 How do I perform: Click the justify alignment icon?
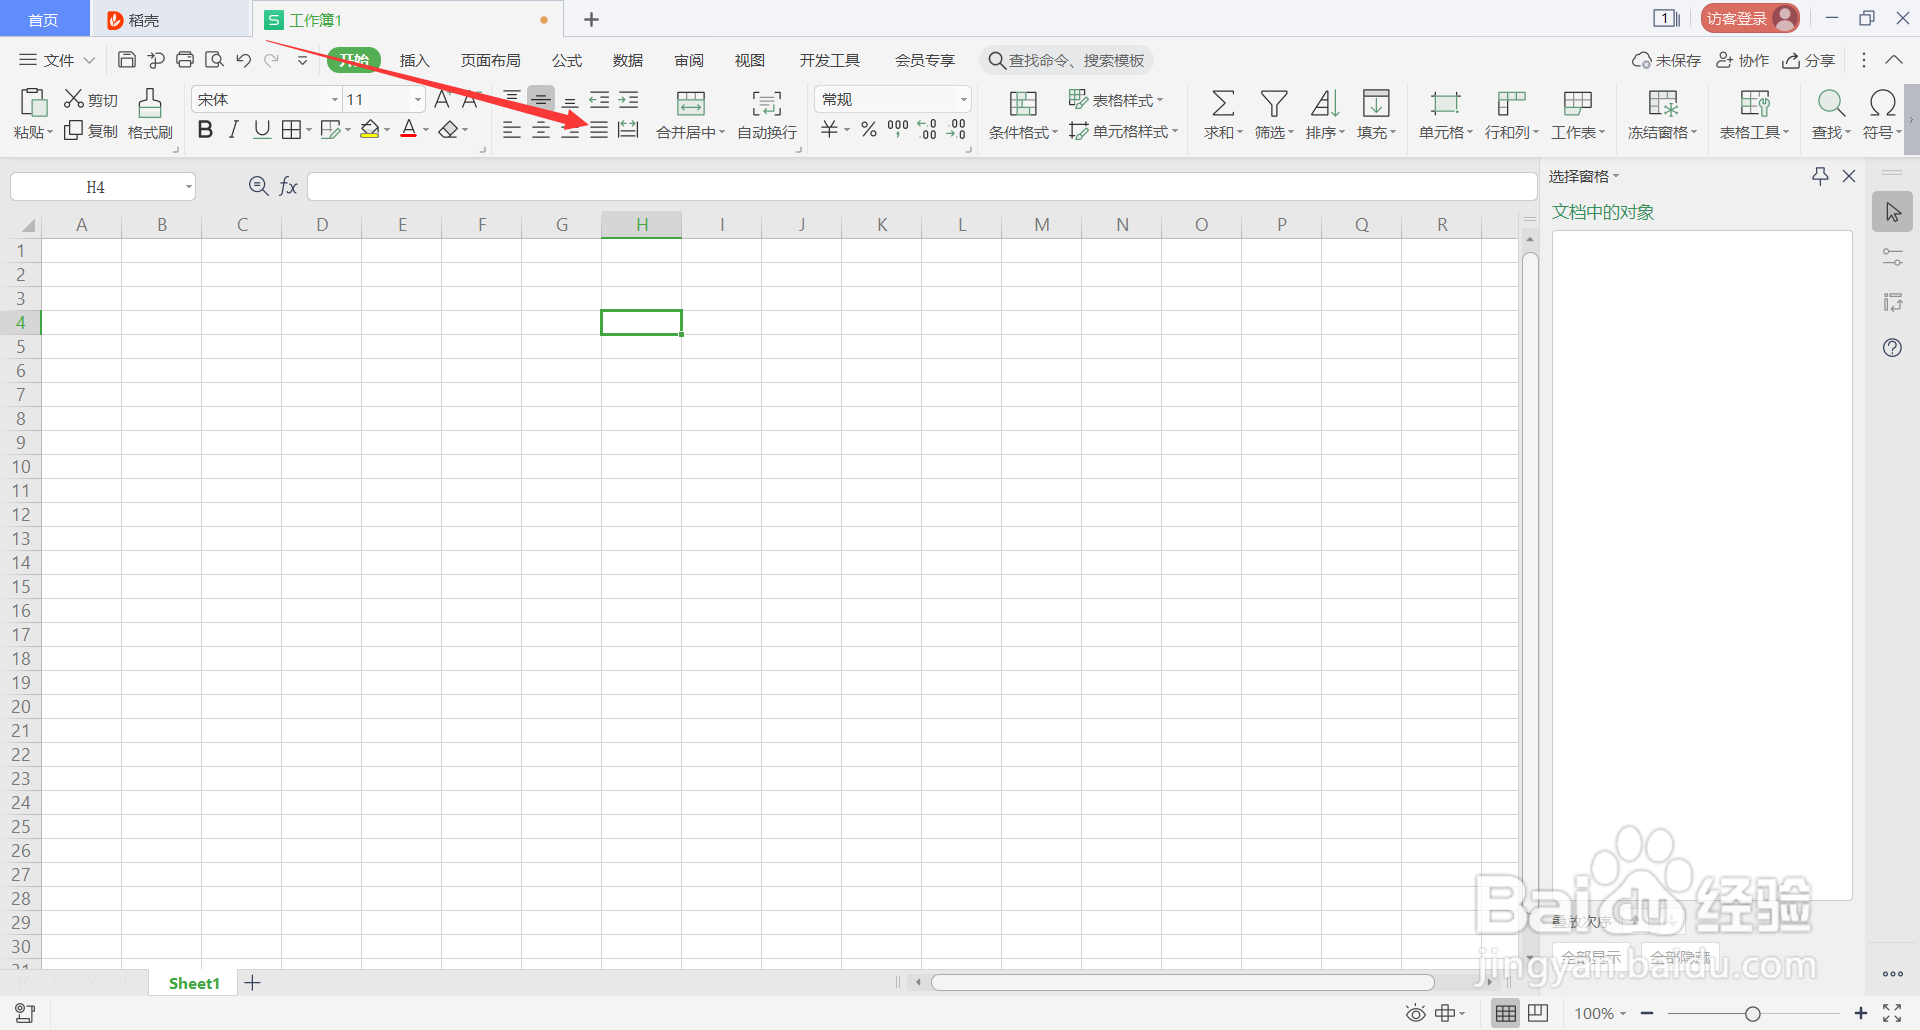pyautogui.click(x=599, y=130)
